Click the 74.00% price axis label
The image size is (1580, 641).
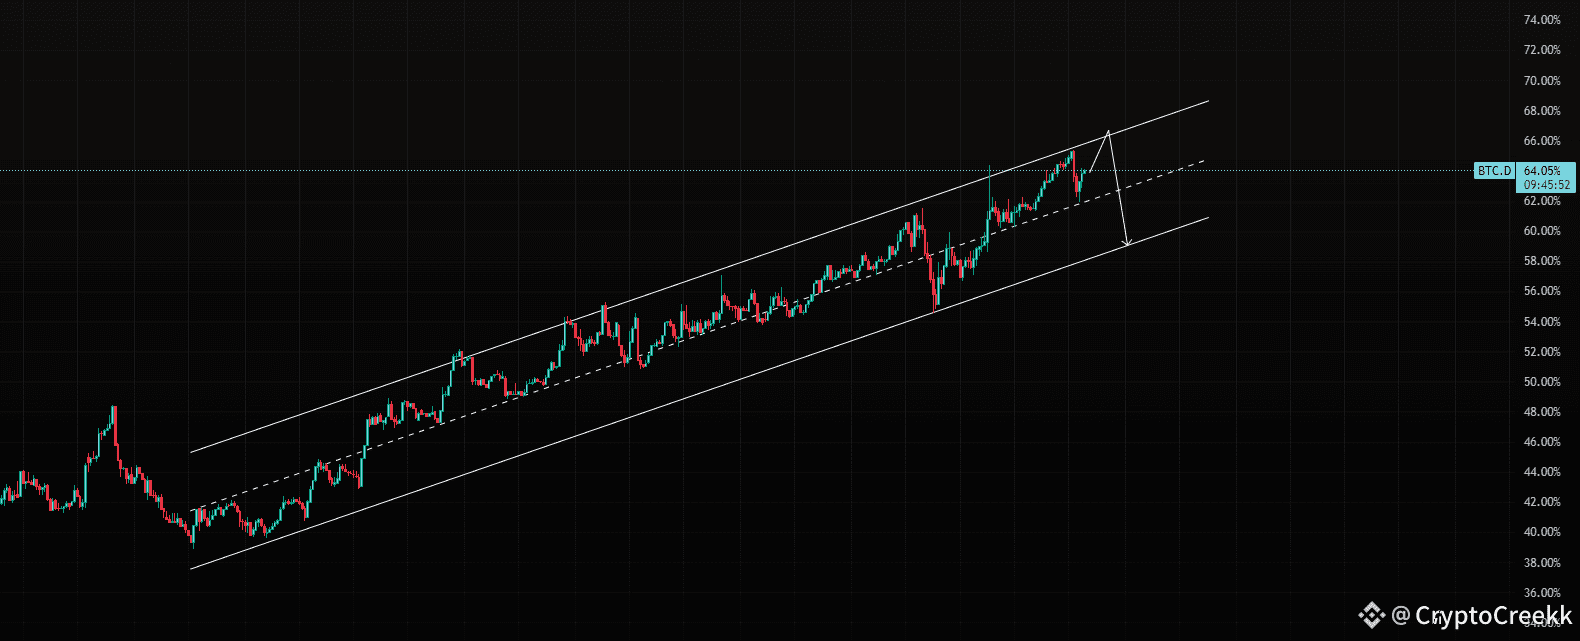1541,20
